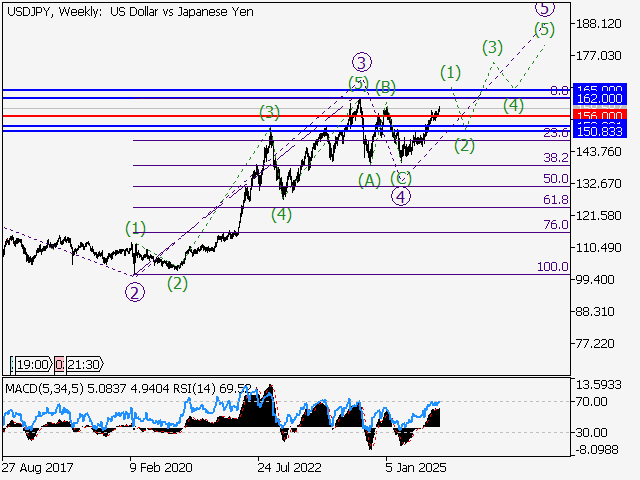The width and height of the screenshot is (640, 480).
Task: Click the MACD(5,34,5) indicator label
Action: [x=45, y=388]
